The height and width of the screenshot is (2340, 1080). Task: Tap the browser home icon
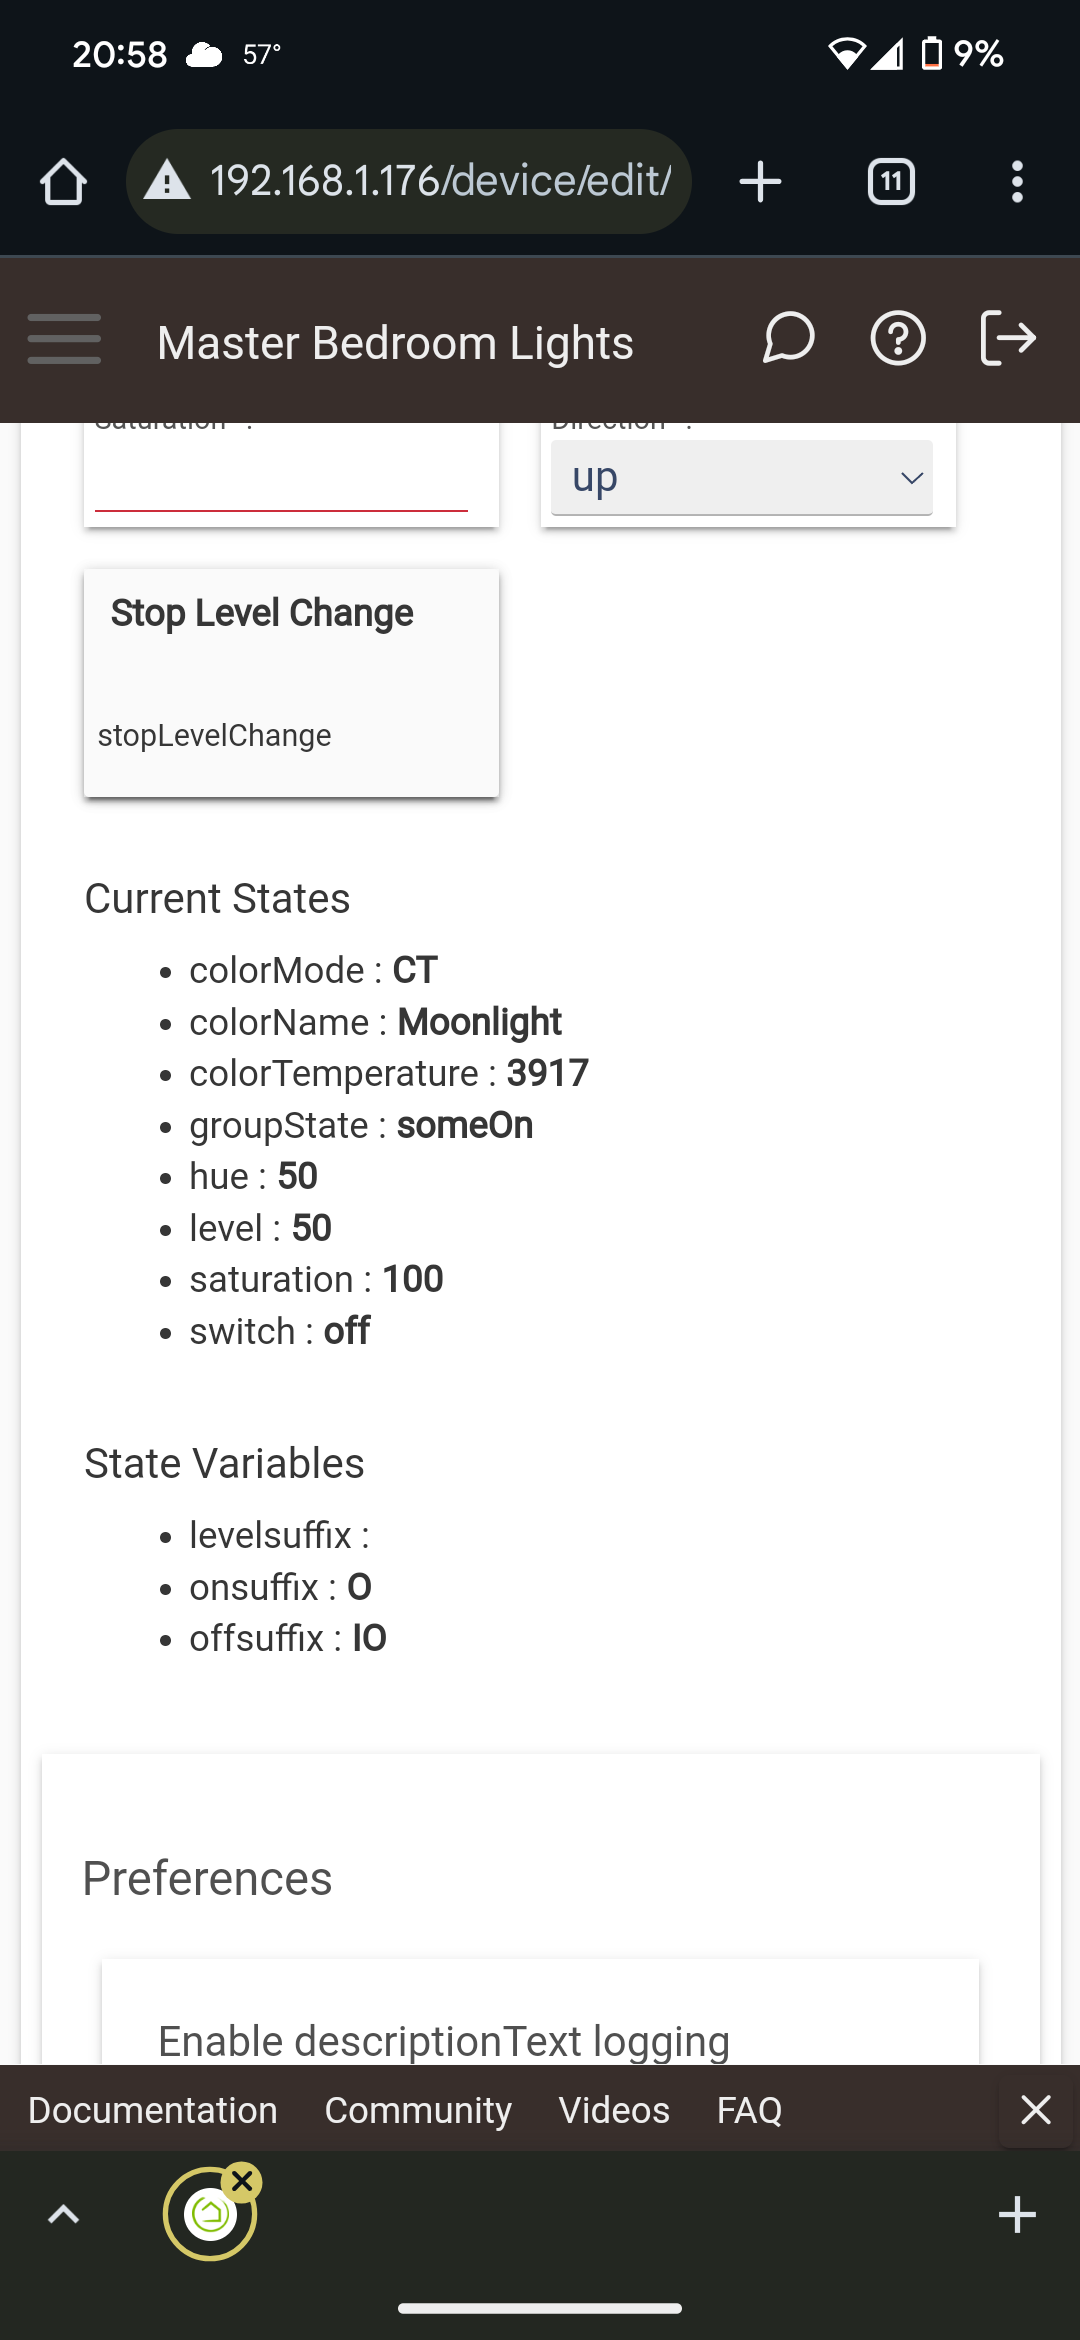point(63,182)
